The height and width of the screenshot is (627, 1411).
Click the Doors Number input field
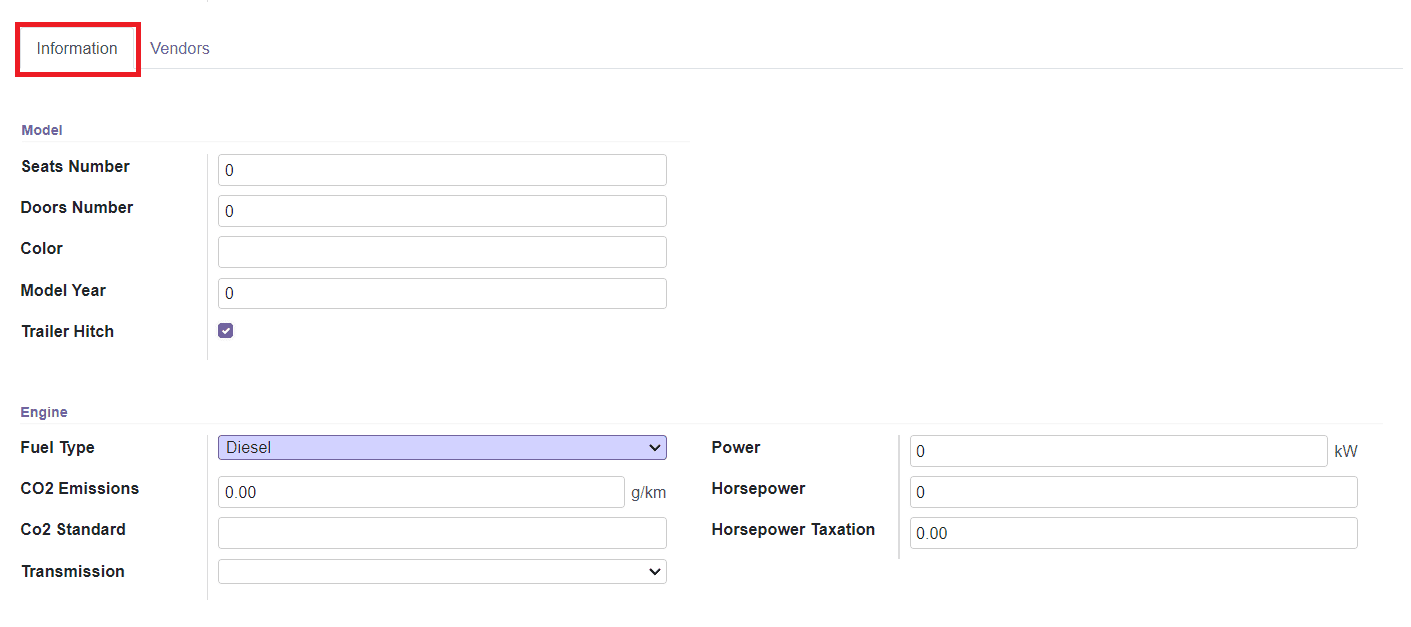click(442, 210)
